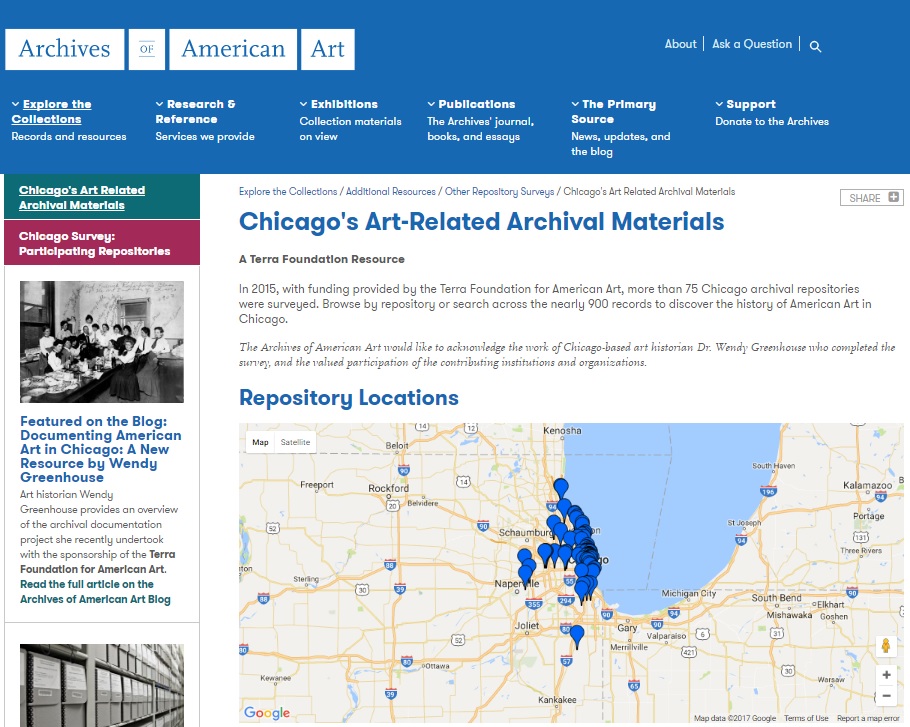The height and width of the screenshot is (727, 910).
Task: Open map Terms of Use link
Action: coord(806,718)
